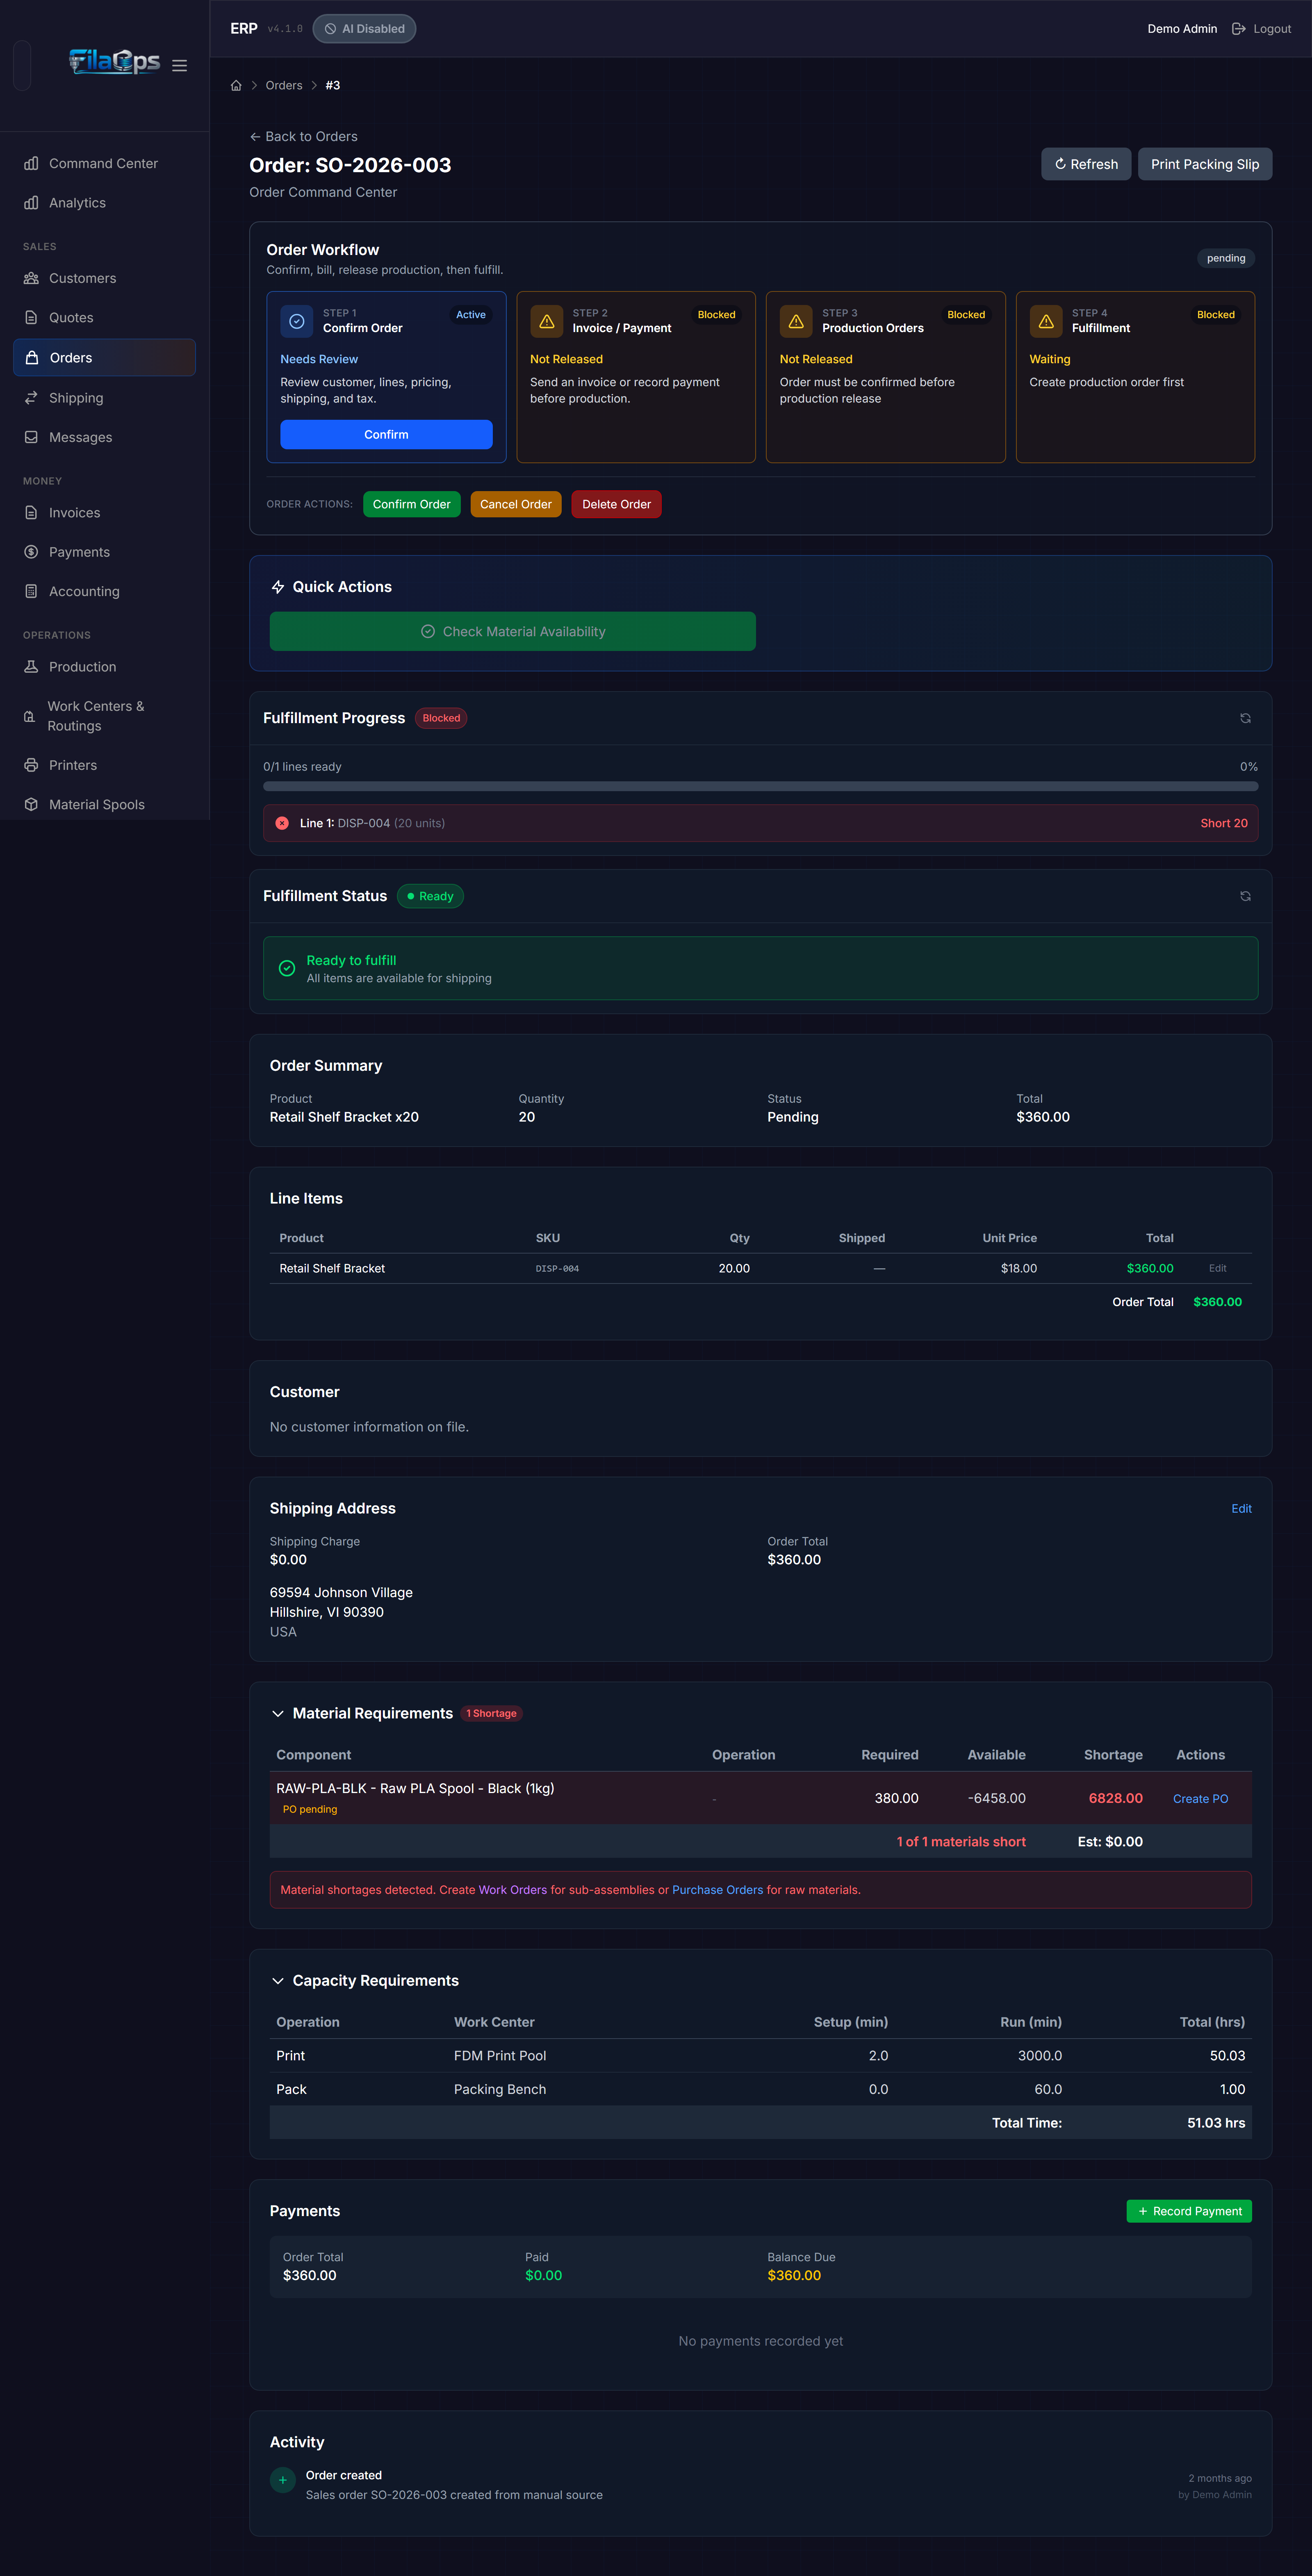Viewport: 1312px width, 2576px height.
Task: Click the Check Material Availability button
Action: (513, 631)
